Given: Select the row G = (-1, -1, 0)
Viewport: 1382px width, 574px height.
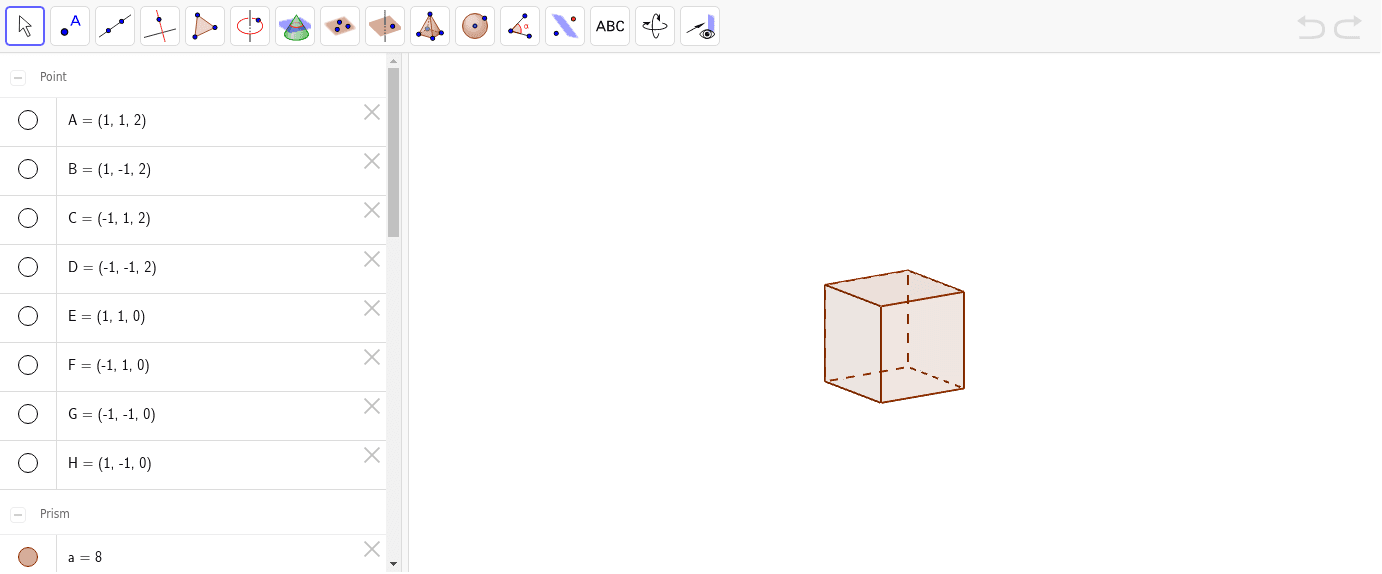Looking at the screenshot, I should [193, 416].
